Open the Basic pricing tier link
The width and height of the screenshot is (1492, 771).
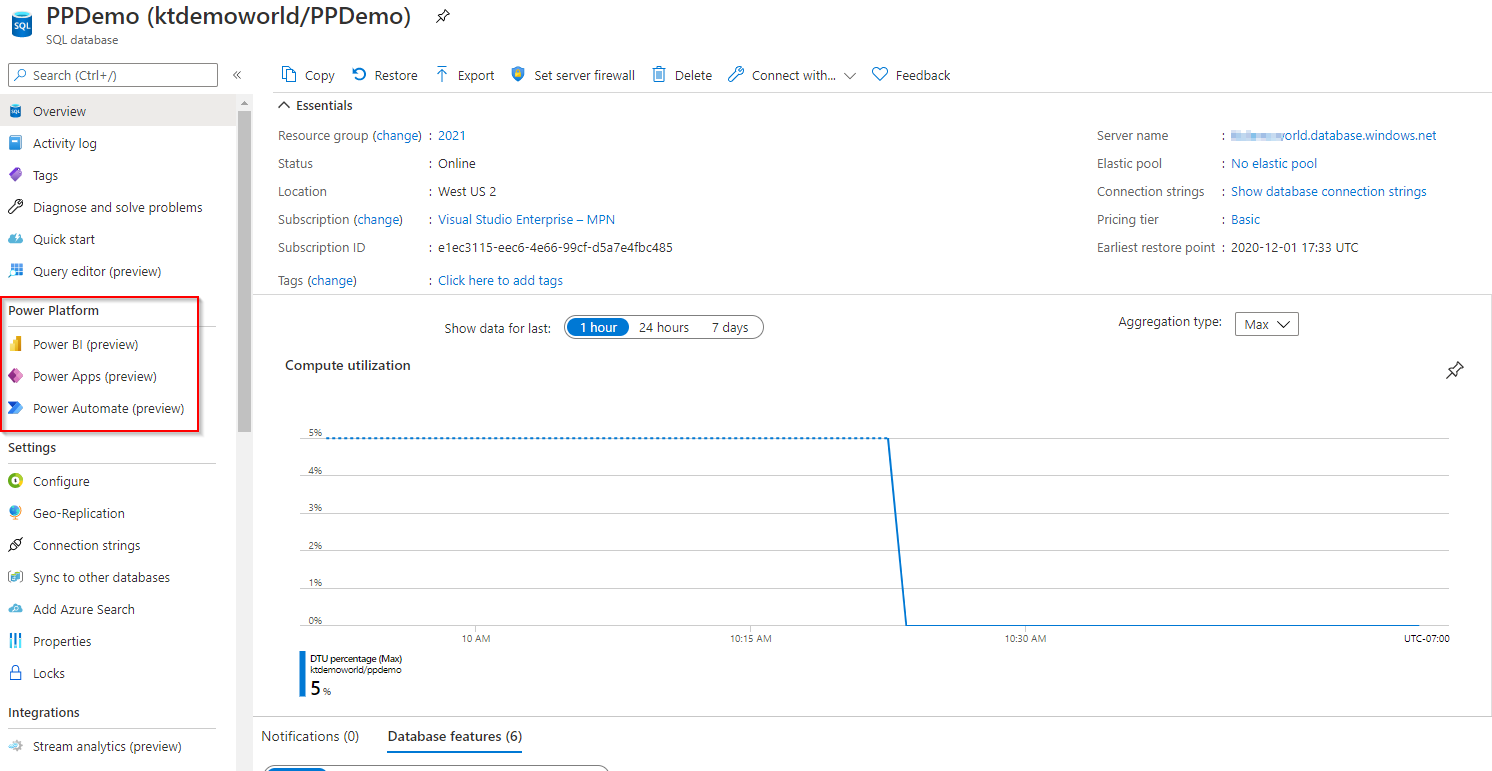click(x=1246, y=219)
